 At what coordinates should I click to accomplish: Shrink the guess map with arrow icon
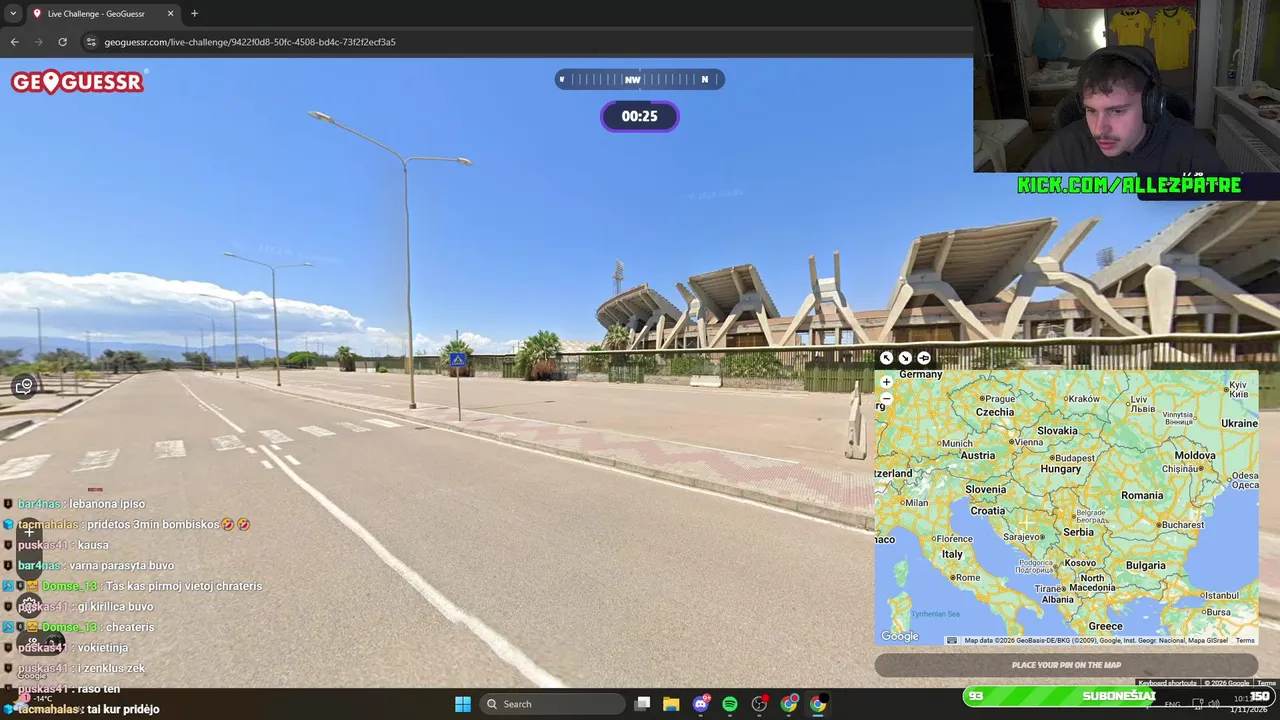click(905, 358)
